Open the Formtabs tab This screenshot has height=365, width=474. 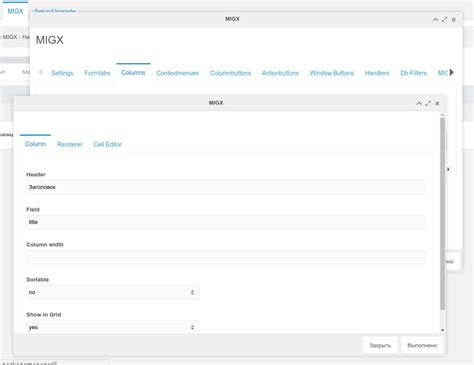click(x=97, y=73)
